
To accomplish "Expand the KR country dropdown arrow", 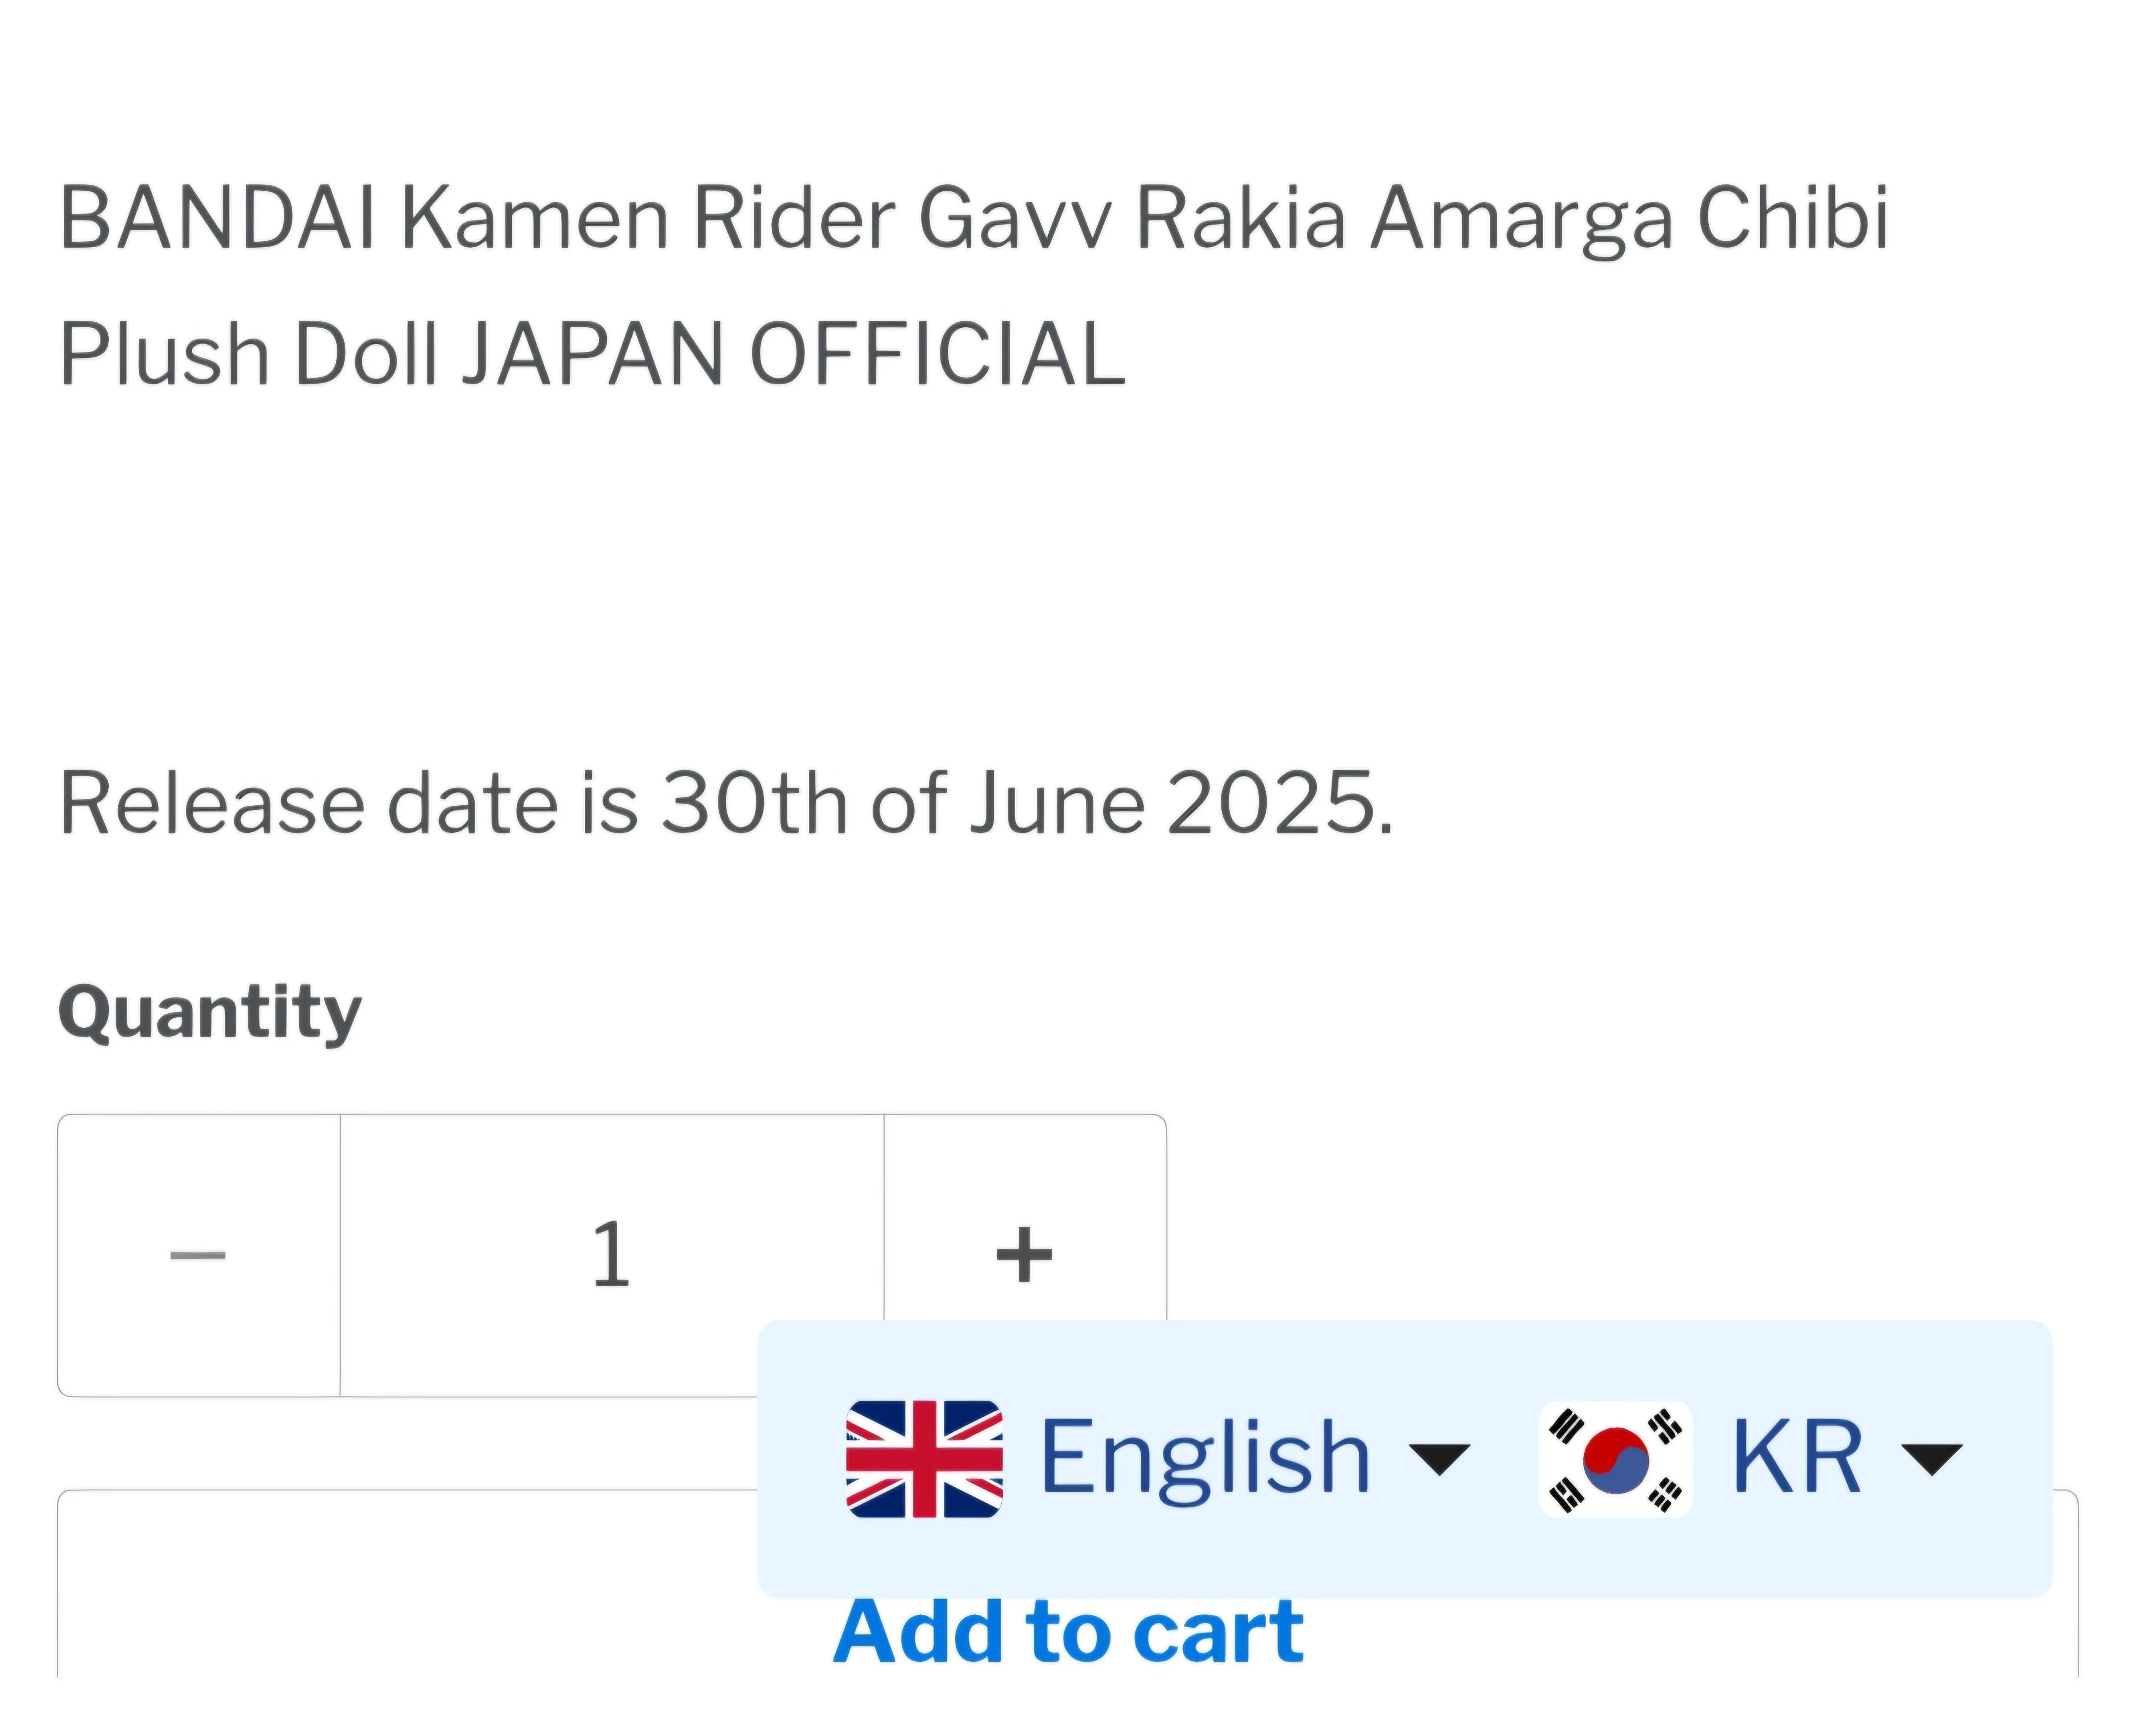I will (x=1931, y=1459).
